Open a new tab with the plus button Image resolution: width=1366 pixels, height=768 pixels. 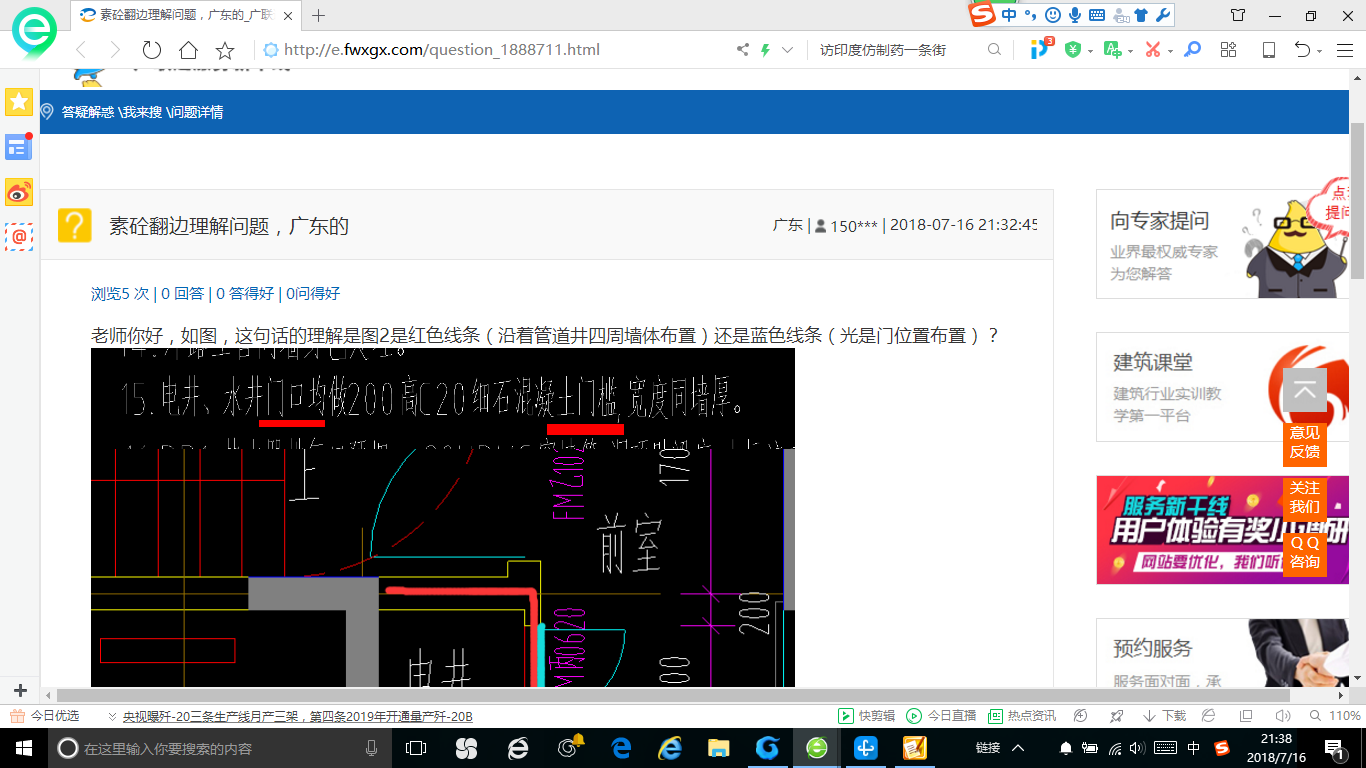click(x=319, y=15)
